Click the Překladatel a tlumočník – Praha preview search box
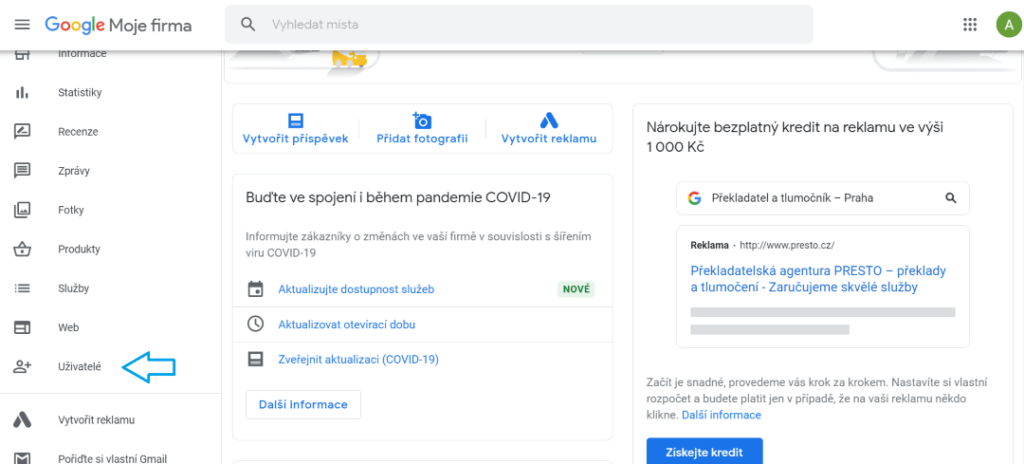The height and width of the screenshot is (464, 1024). point(823,198)
